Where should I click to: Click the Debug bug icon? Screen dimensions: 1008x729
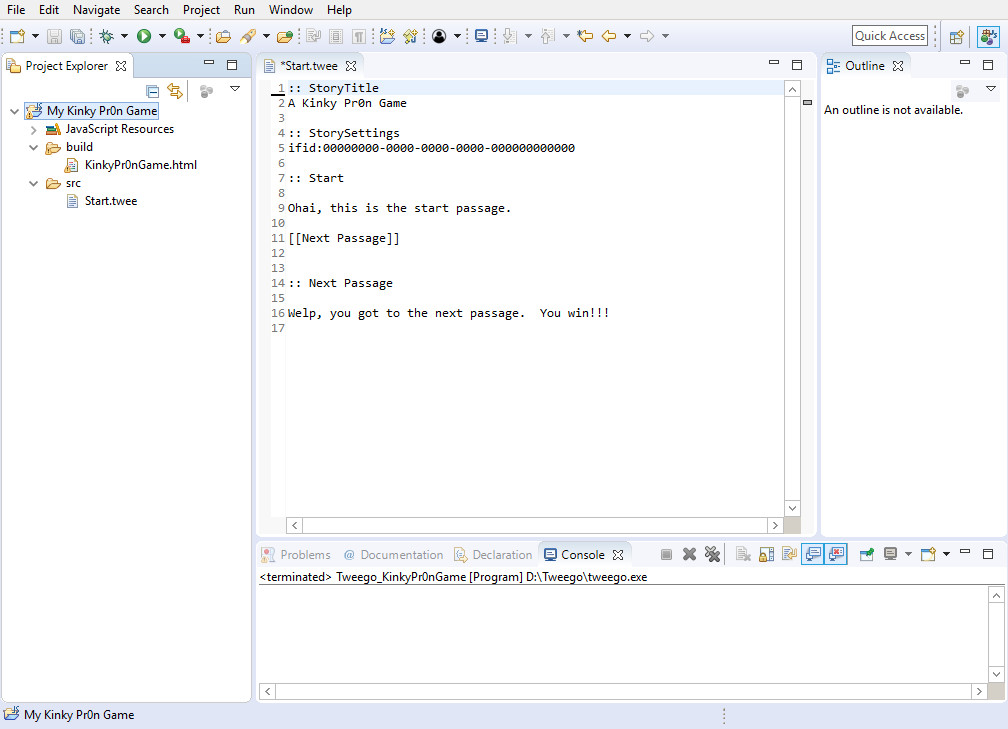click(x=107, y=36)
